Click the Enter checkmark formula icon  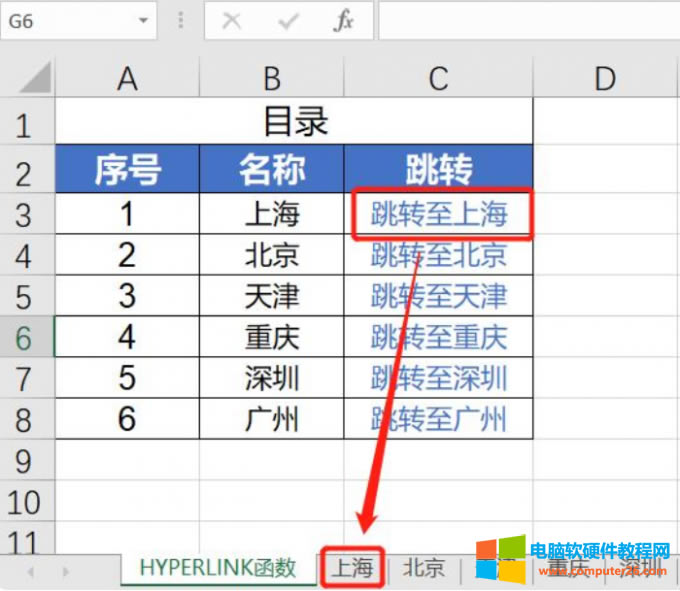289,21
